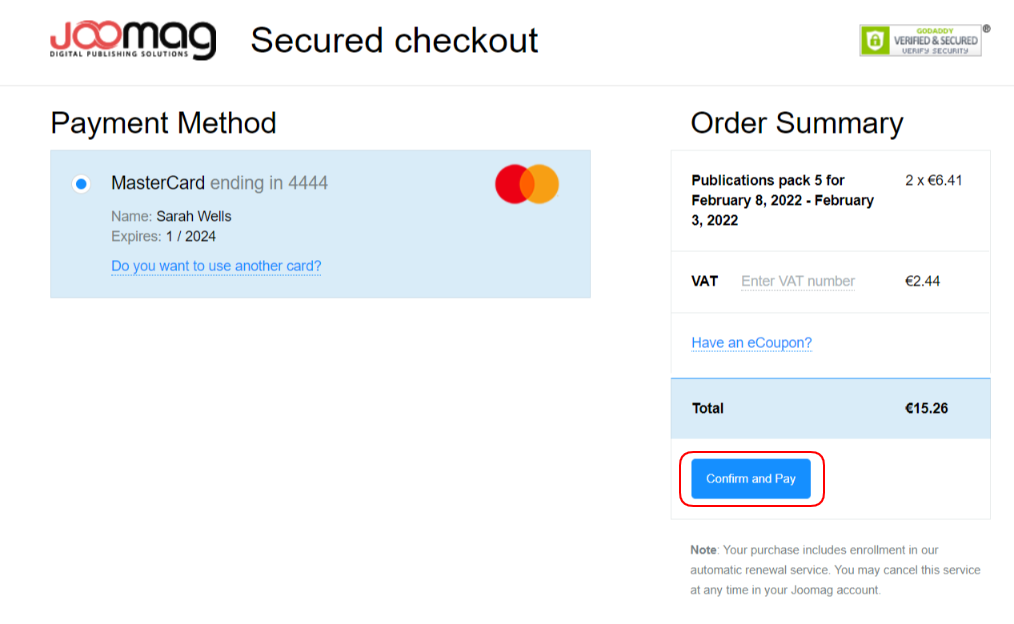1014x624 pixels.
Task: Open the "Have an eCoupon?" link
Action: point(751,343)
